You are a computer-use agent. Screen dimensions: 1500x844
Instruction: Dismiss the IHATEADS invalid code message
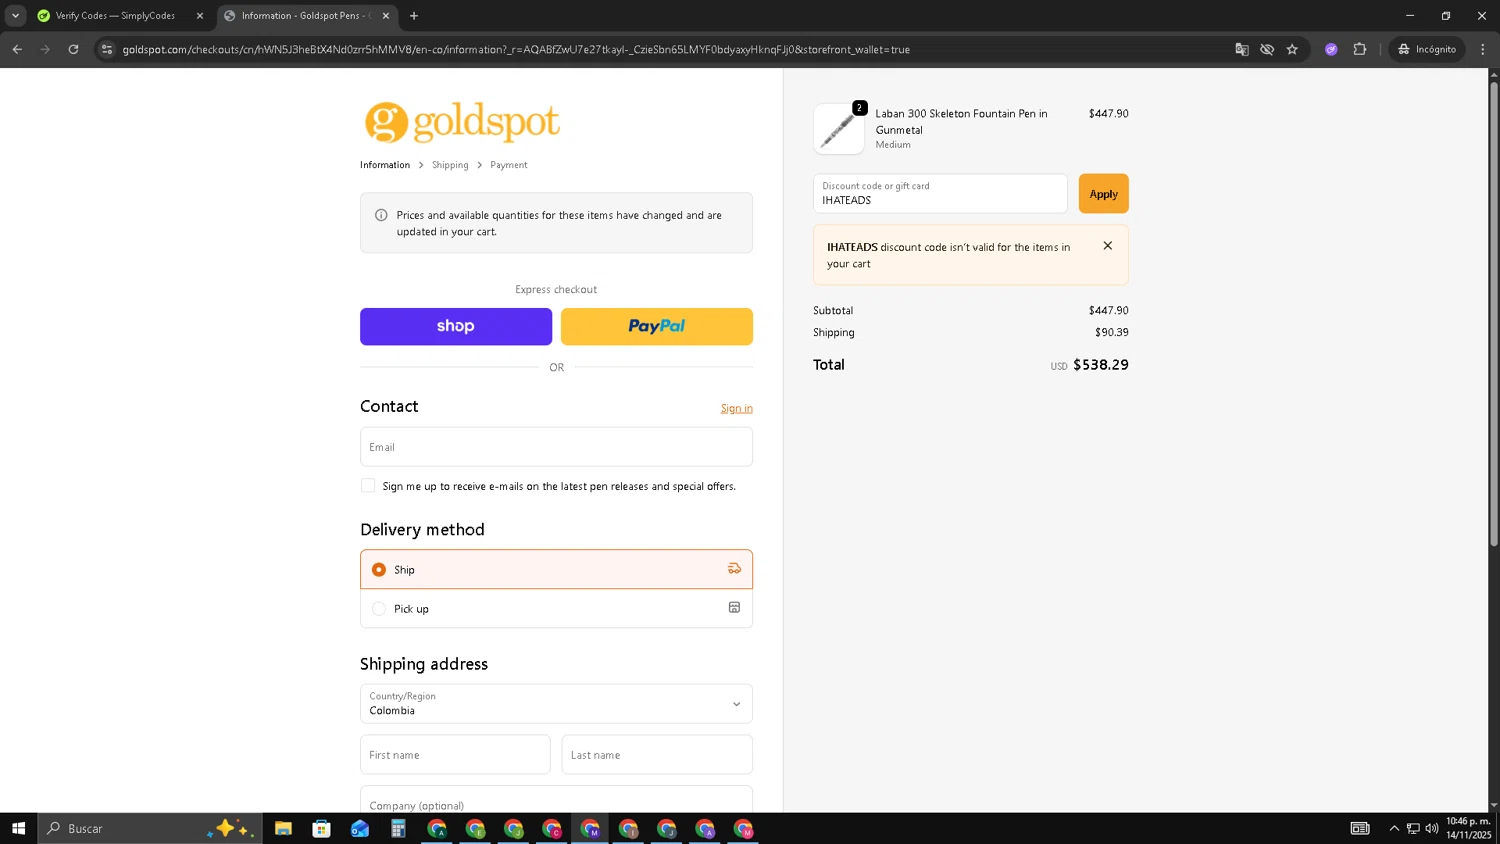pos(1107,246)
